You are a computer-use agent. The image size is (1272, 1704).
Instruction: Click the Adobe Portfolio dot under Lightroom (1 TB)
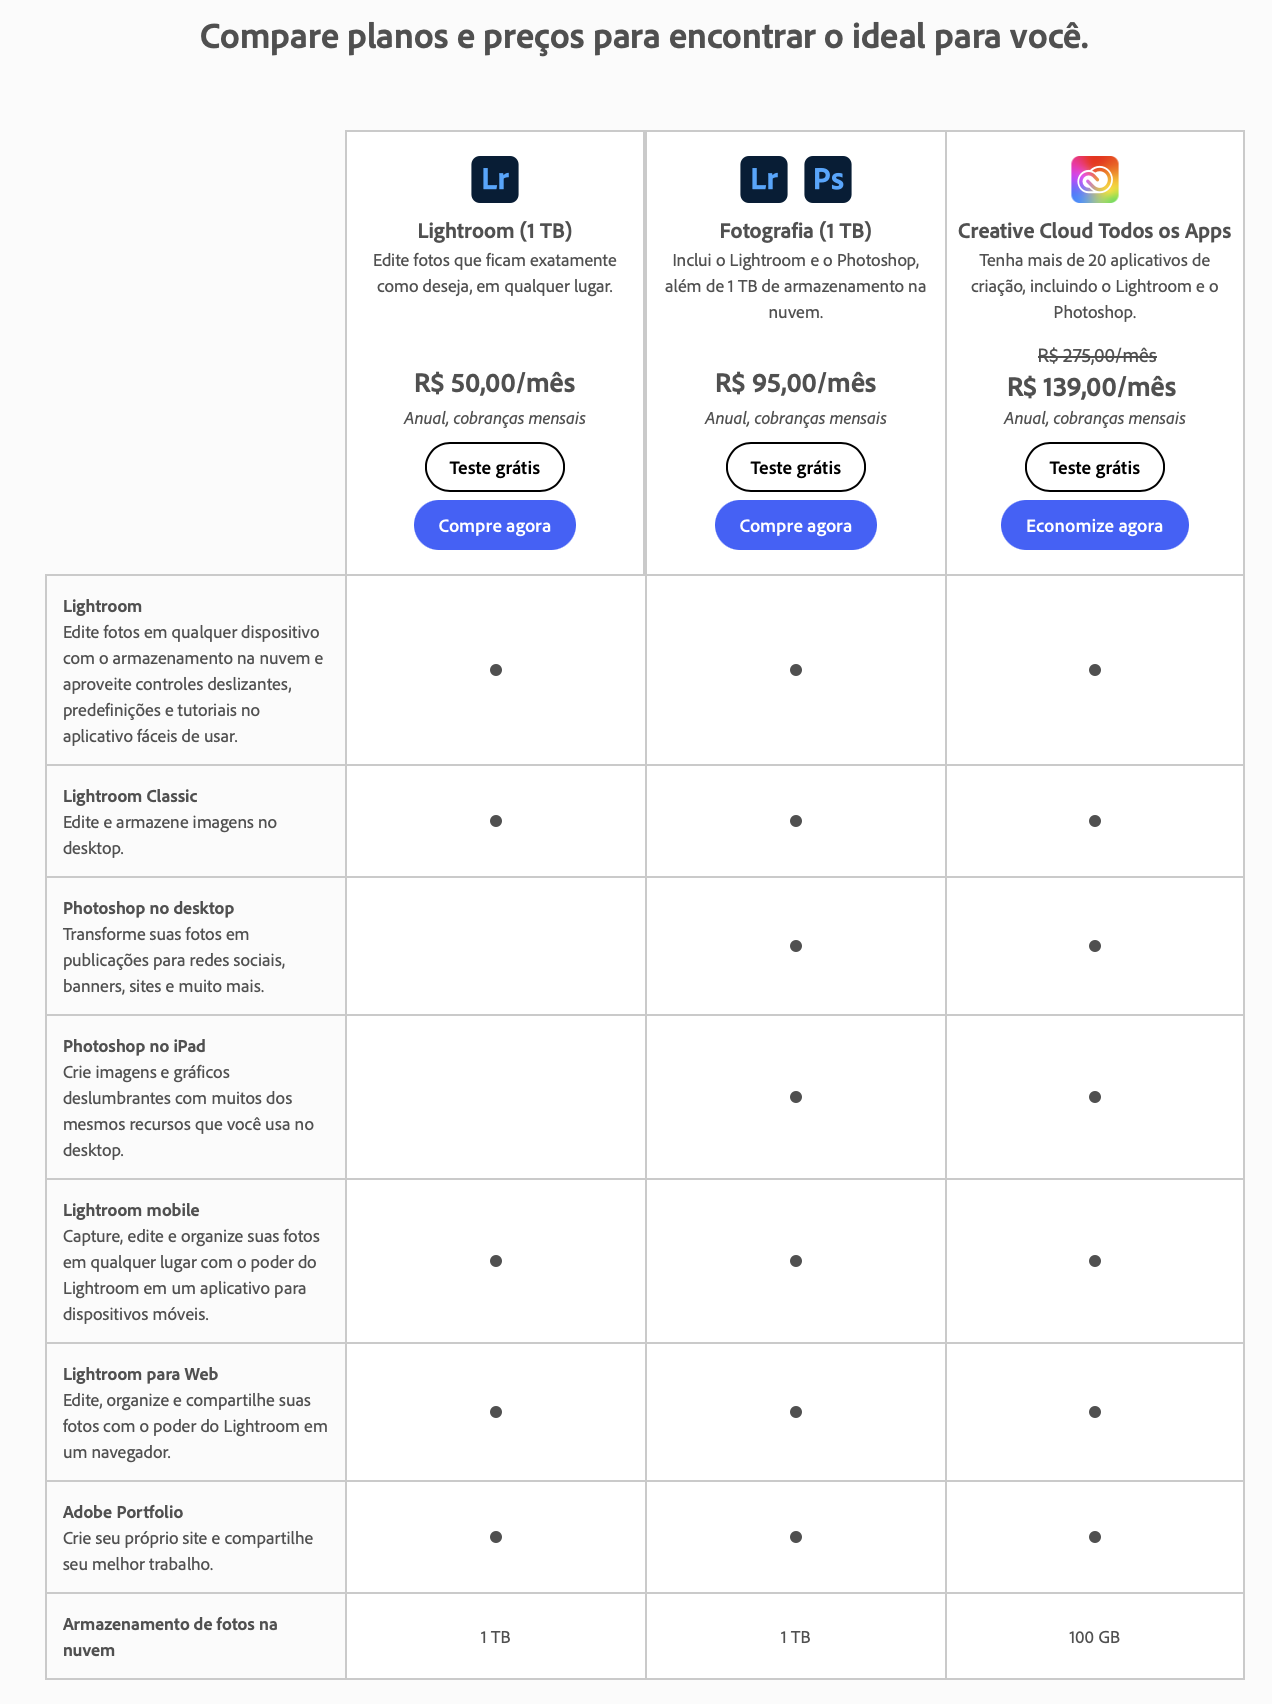tap(496, 1537)
